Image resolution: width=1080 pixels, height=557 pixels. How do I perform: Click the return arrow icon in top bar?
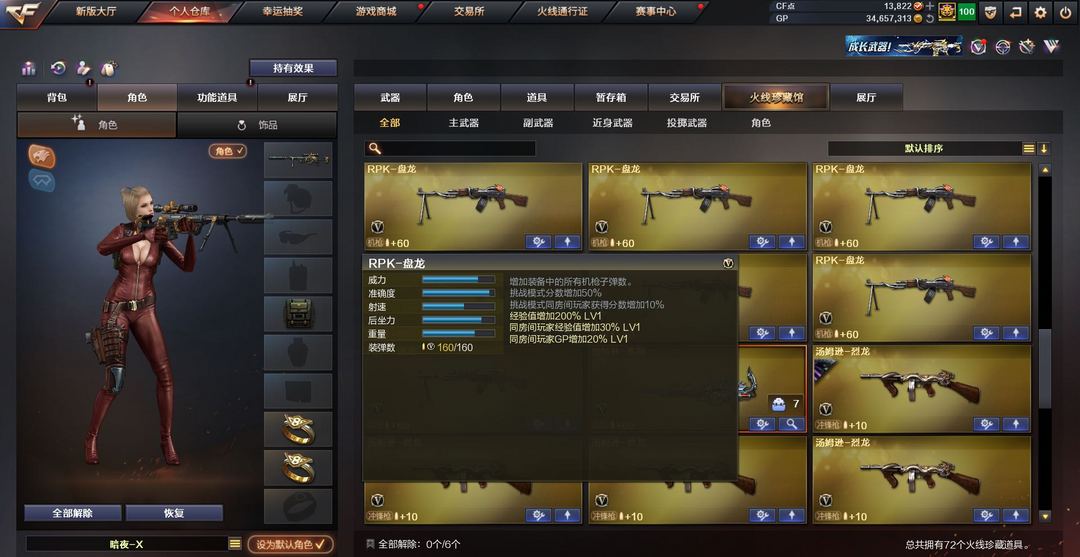1015,12
